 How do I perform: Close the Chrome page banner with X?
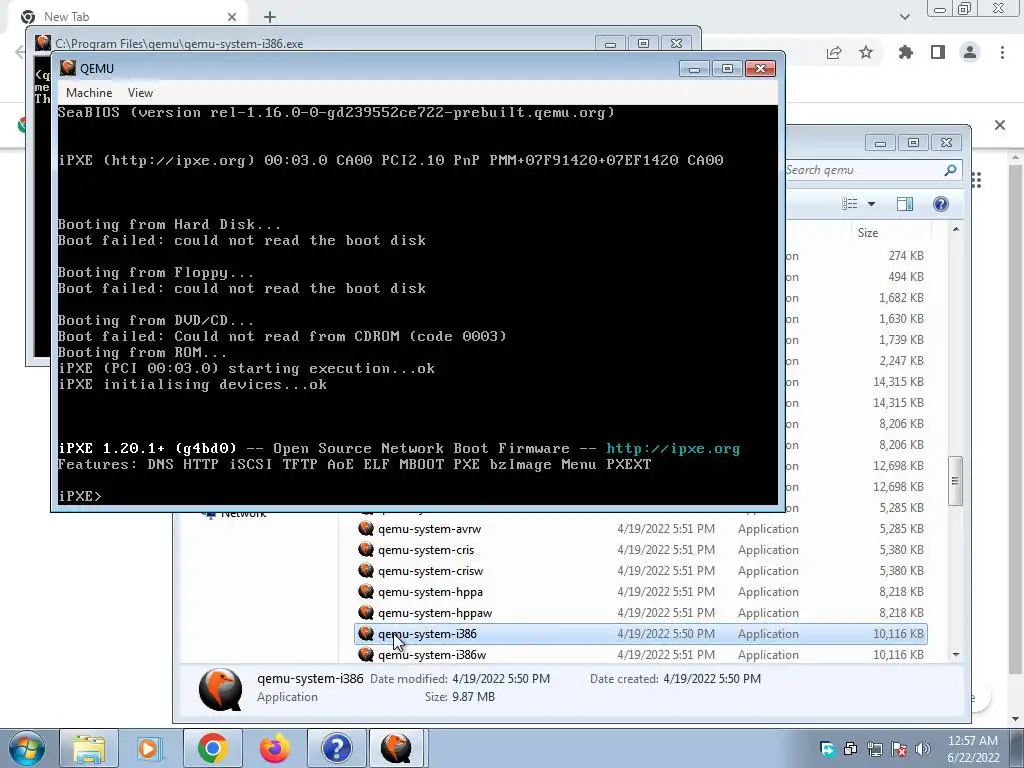[x=1000, y=125]
